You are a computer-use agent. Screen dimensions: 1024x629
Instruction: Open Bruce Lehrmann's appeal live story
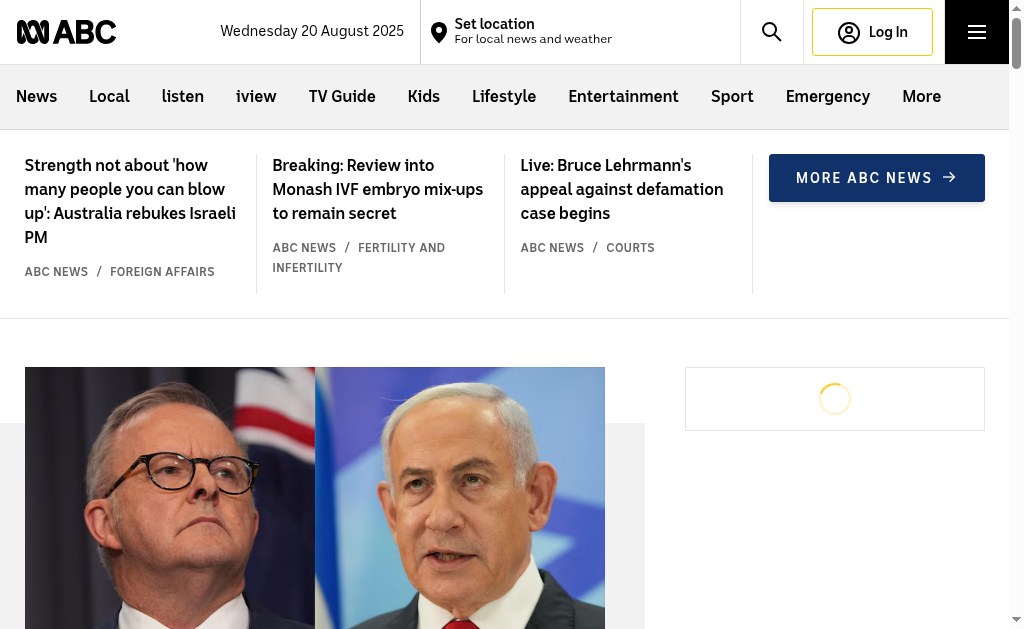pyautogui.click(x=622, y=189)
